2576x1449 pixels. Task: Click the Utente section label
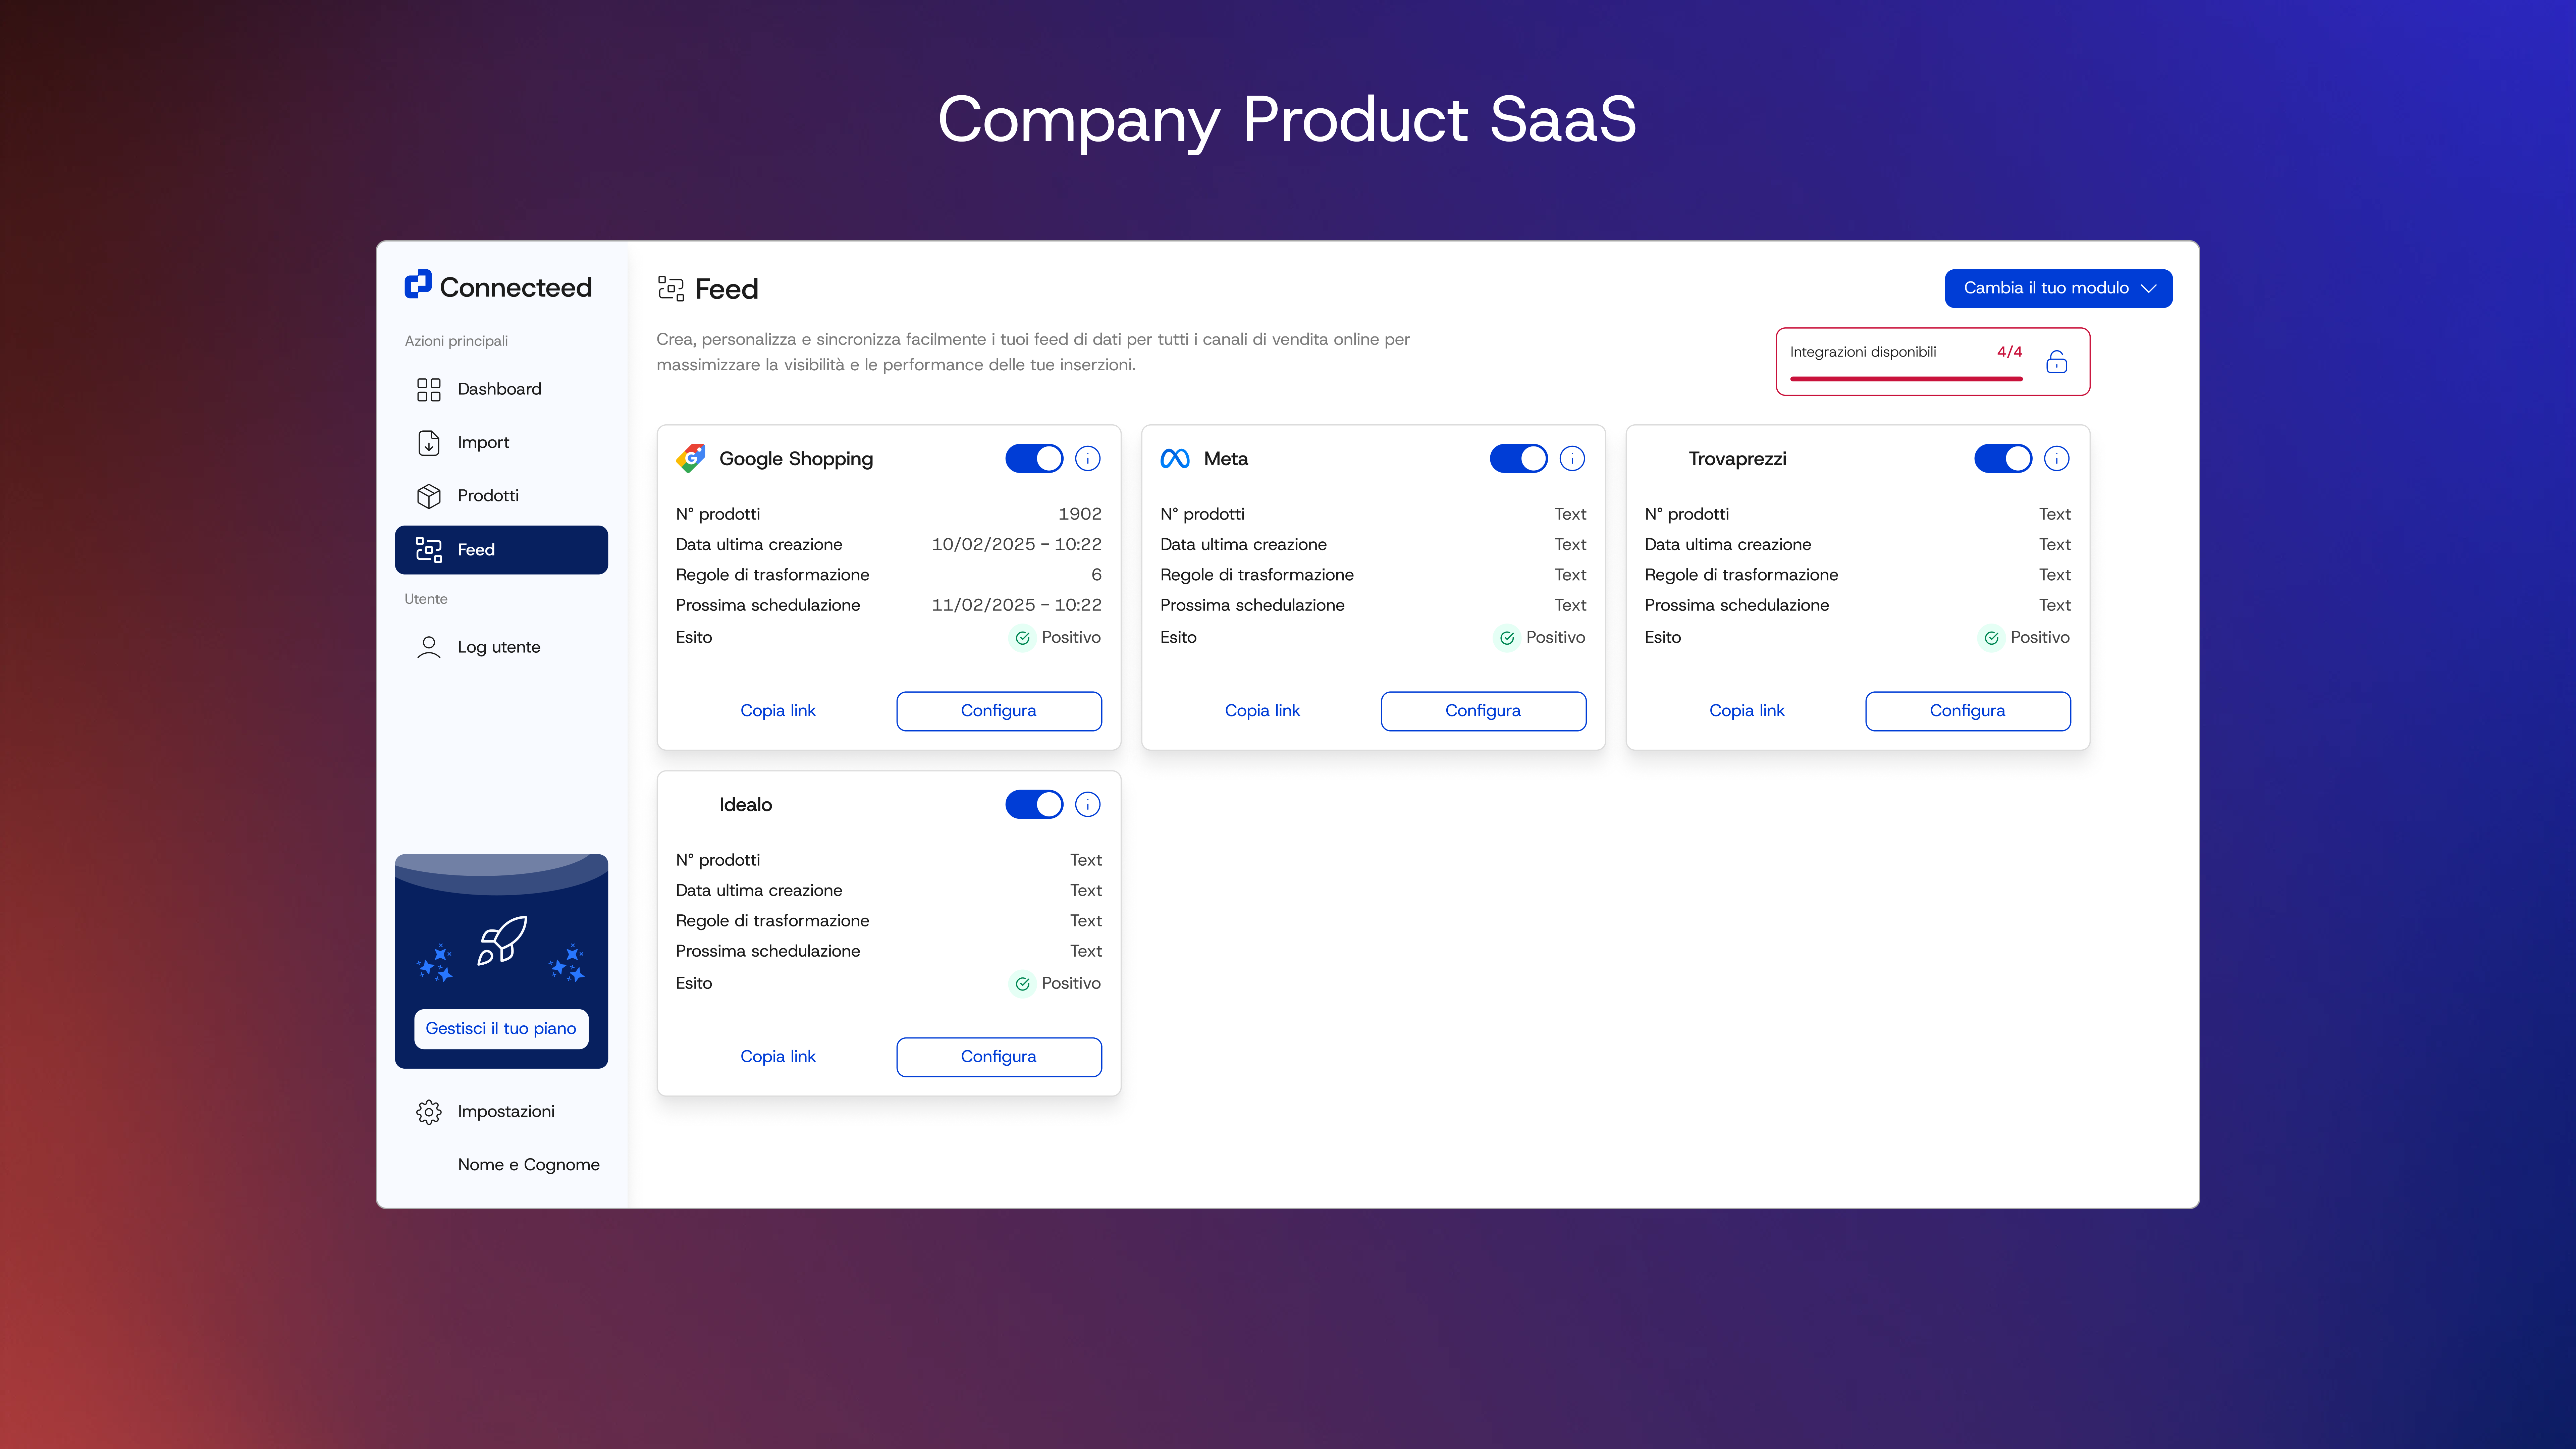(426, 599)
